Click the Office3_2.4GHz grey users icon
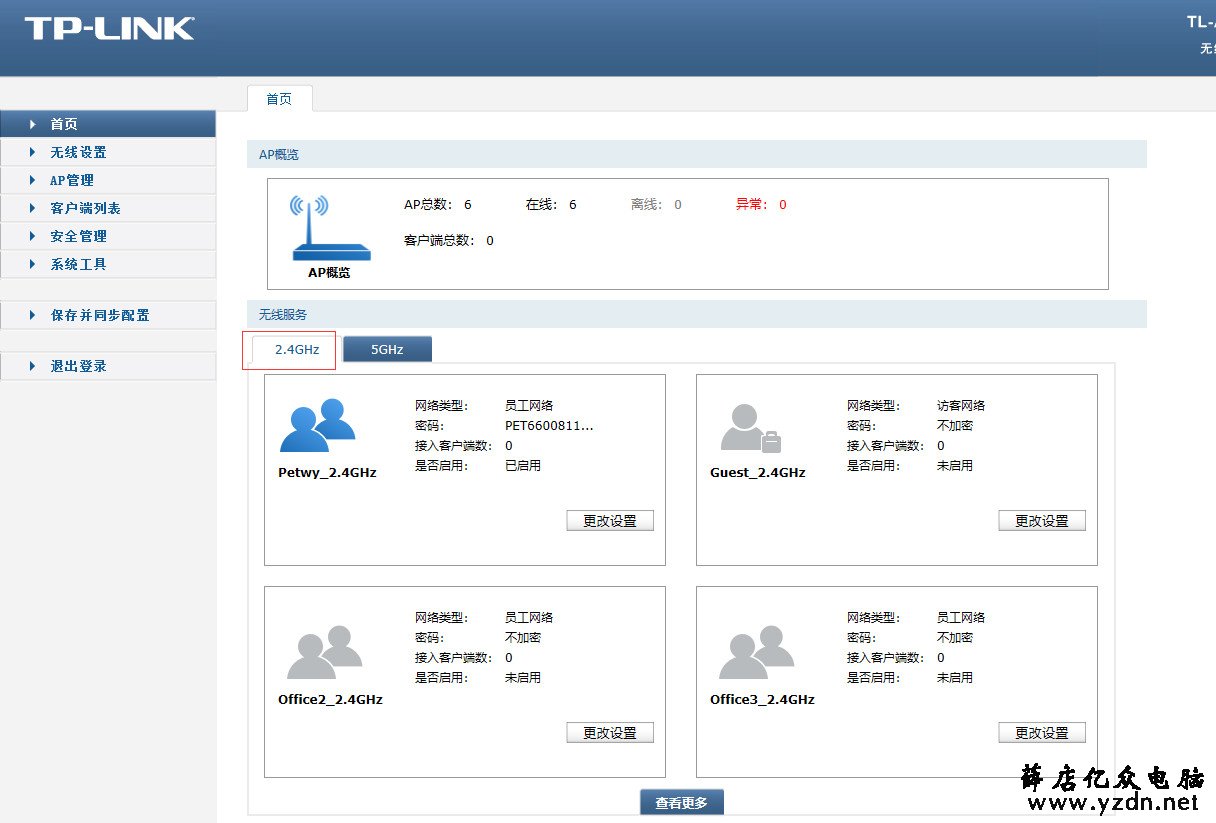This screenshot has height=823, width=1216. pos(757,652)
